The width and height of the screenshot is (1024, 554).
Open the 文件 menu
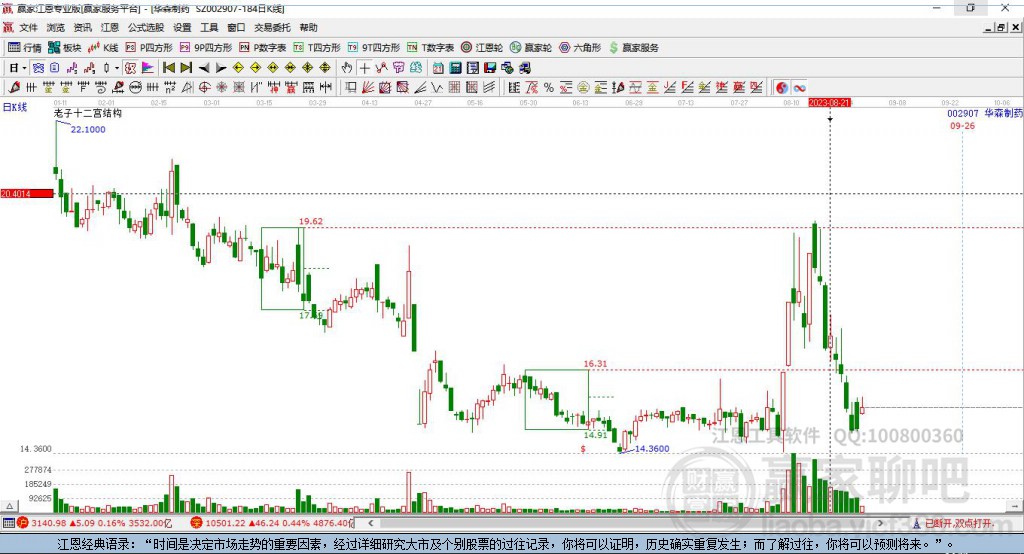coord(28,27)
